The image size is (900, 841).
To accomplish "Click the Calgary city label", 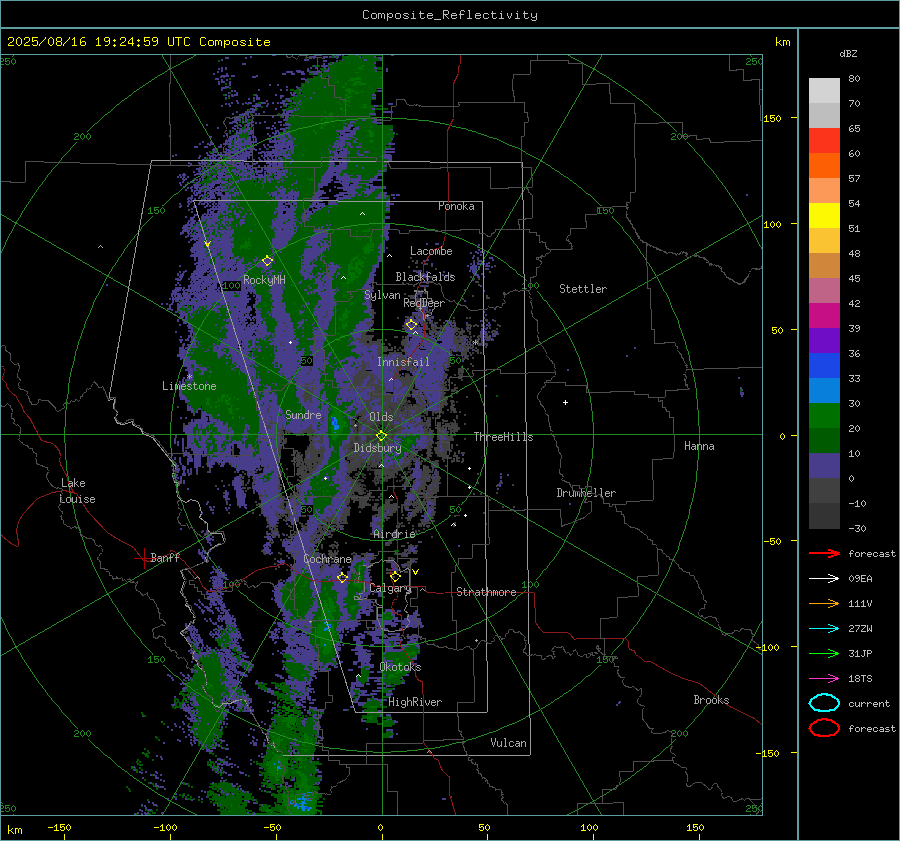I will point(390,588).
